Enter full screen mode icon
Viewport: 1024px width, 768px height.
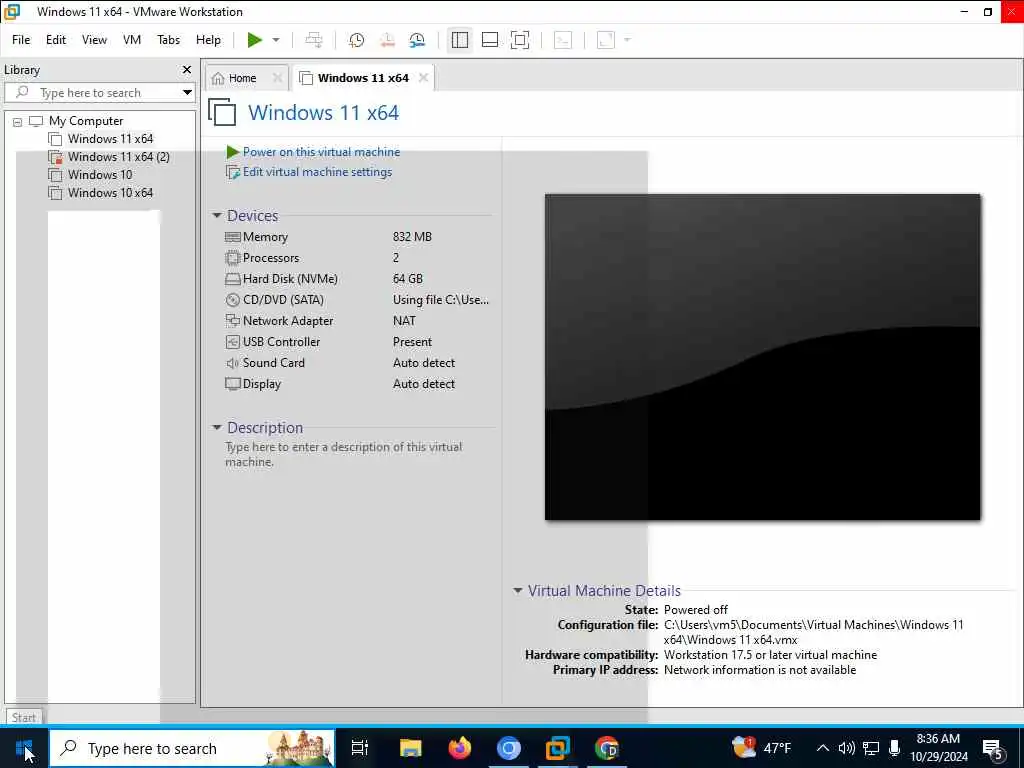[x=520, y=40]
